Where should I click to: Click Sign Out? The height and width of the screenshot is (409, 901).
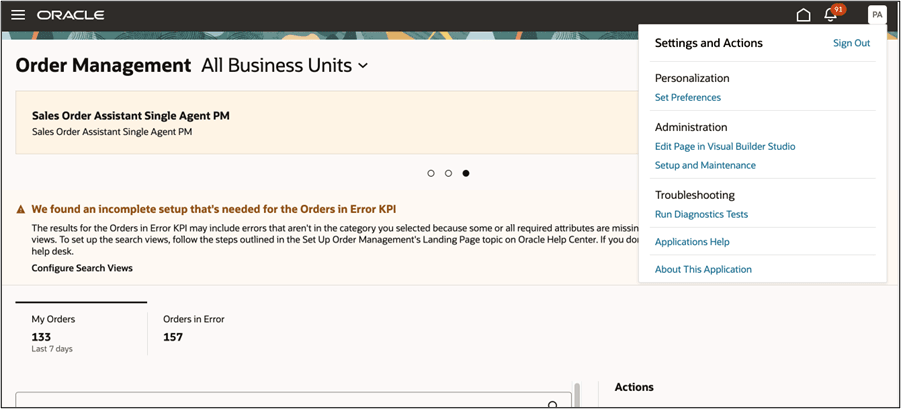click(852, 43)
